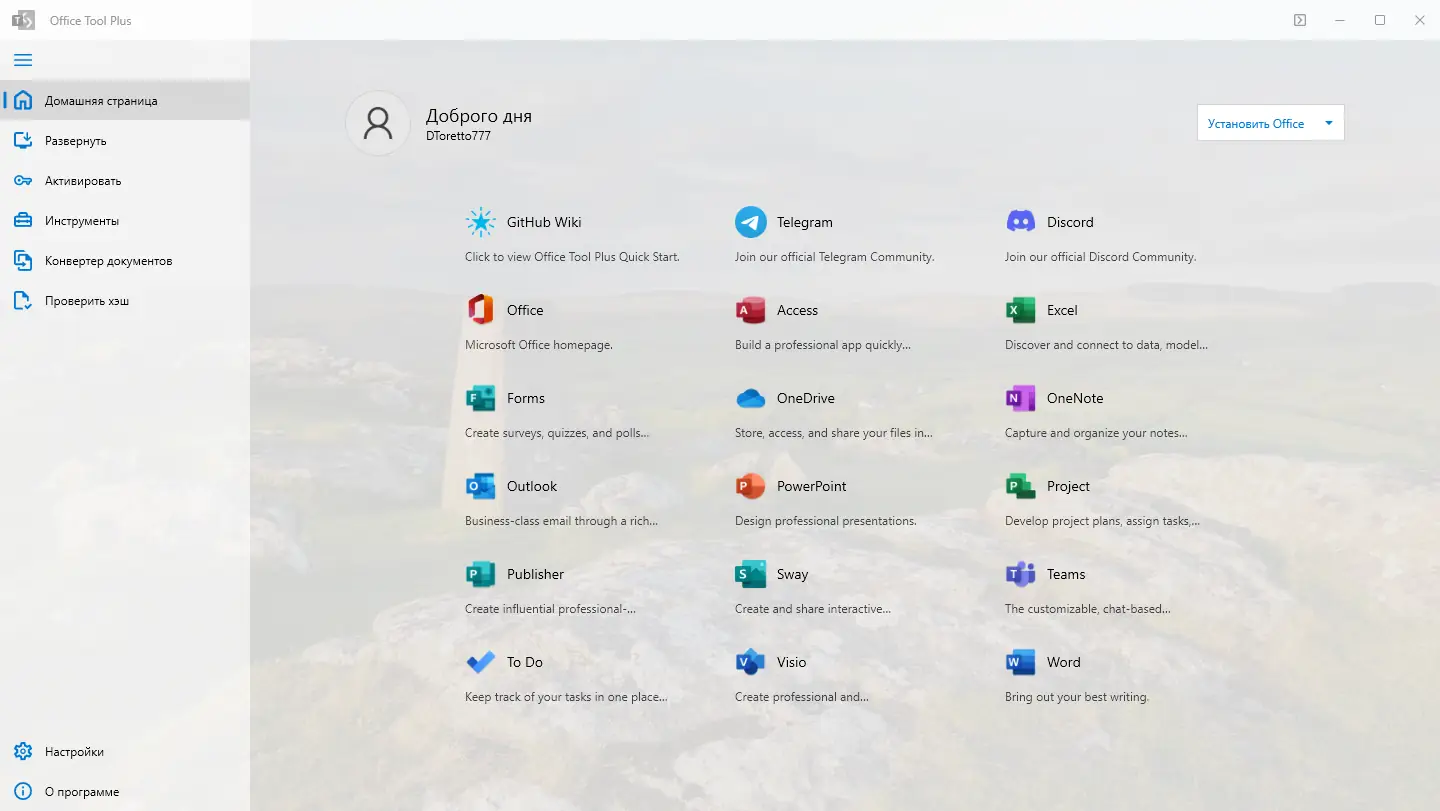This screenshot has height=811, width=1440.
Task: Open the Forms app icon
Action: point(481,398)
